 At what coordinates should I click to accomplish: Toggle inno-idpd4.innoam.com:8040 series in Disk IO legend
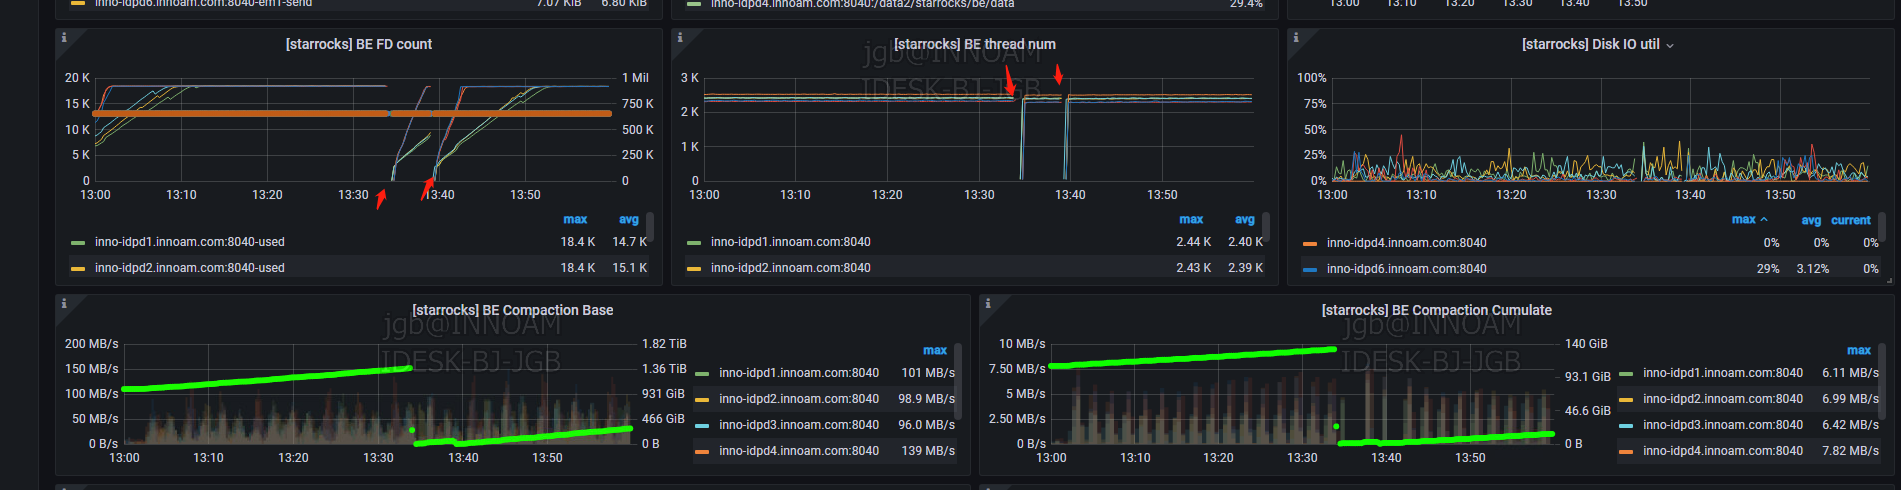[x=1407, y=243]
